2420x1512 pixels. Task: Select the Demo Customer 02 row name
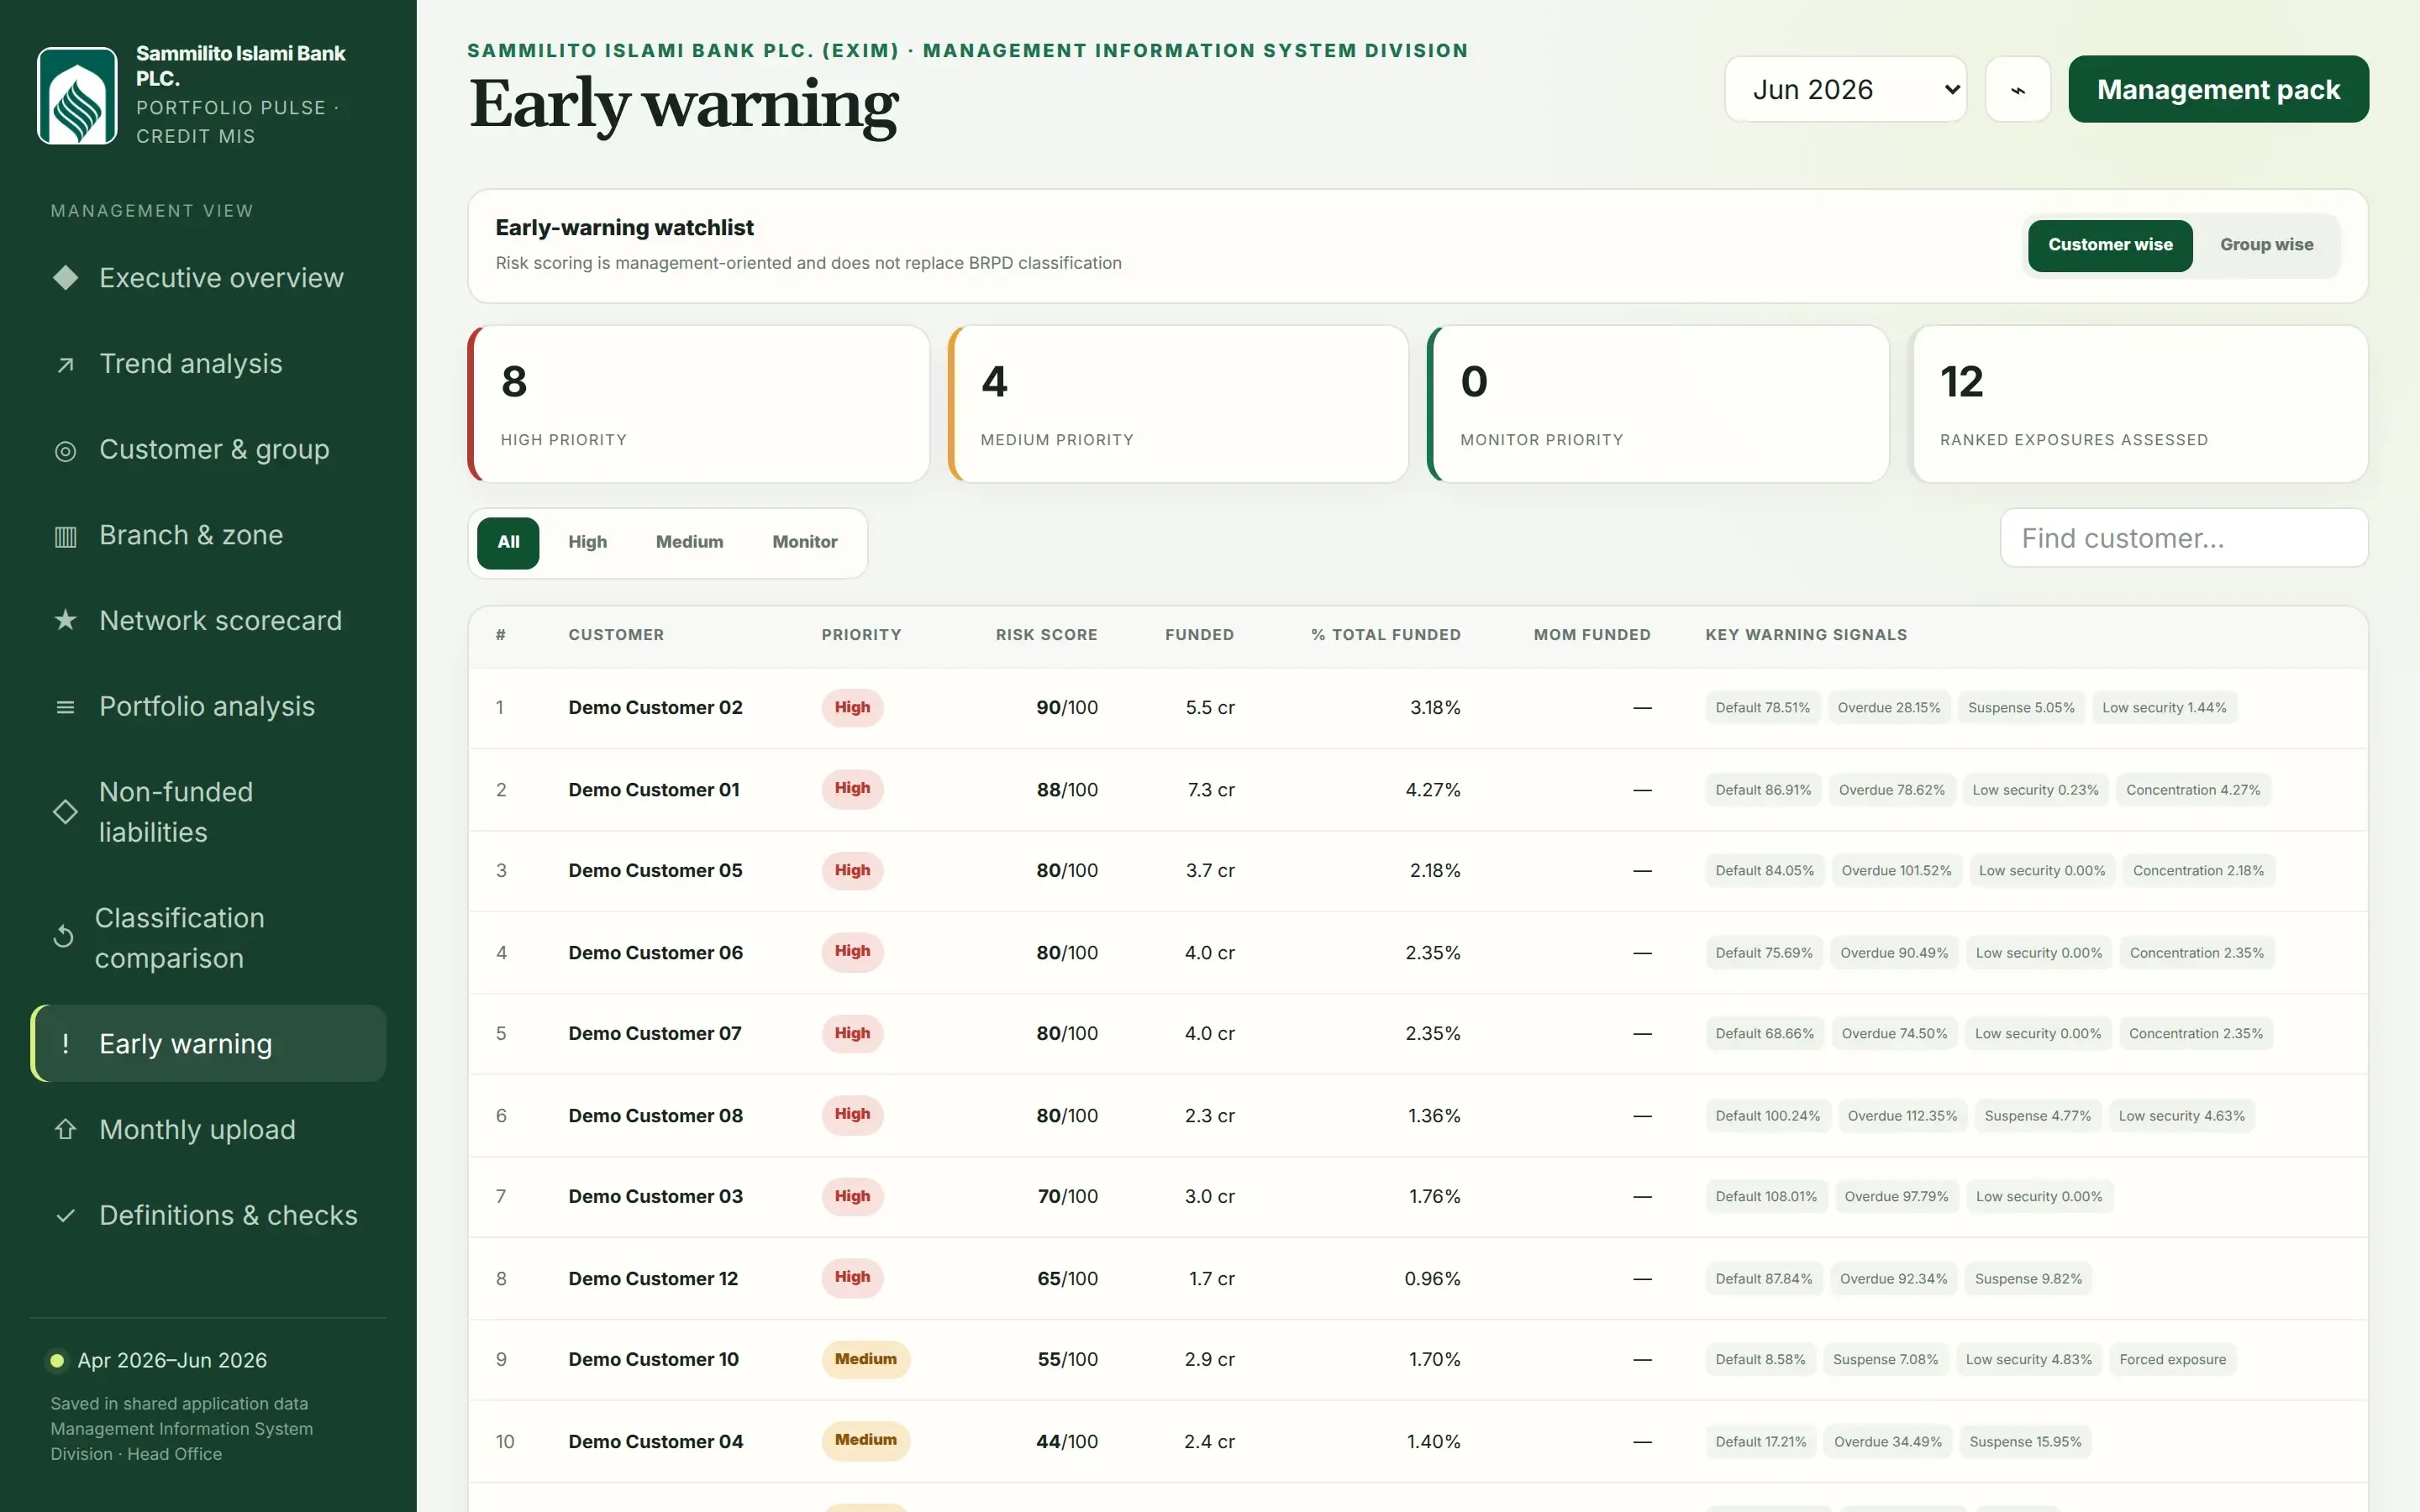pyautogui.click(x=655, y=708)
